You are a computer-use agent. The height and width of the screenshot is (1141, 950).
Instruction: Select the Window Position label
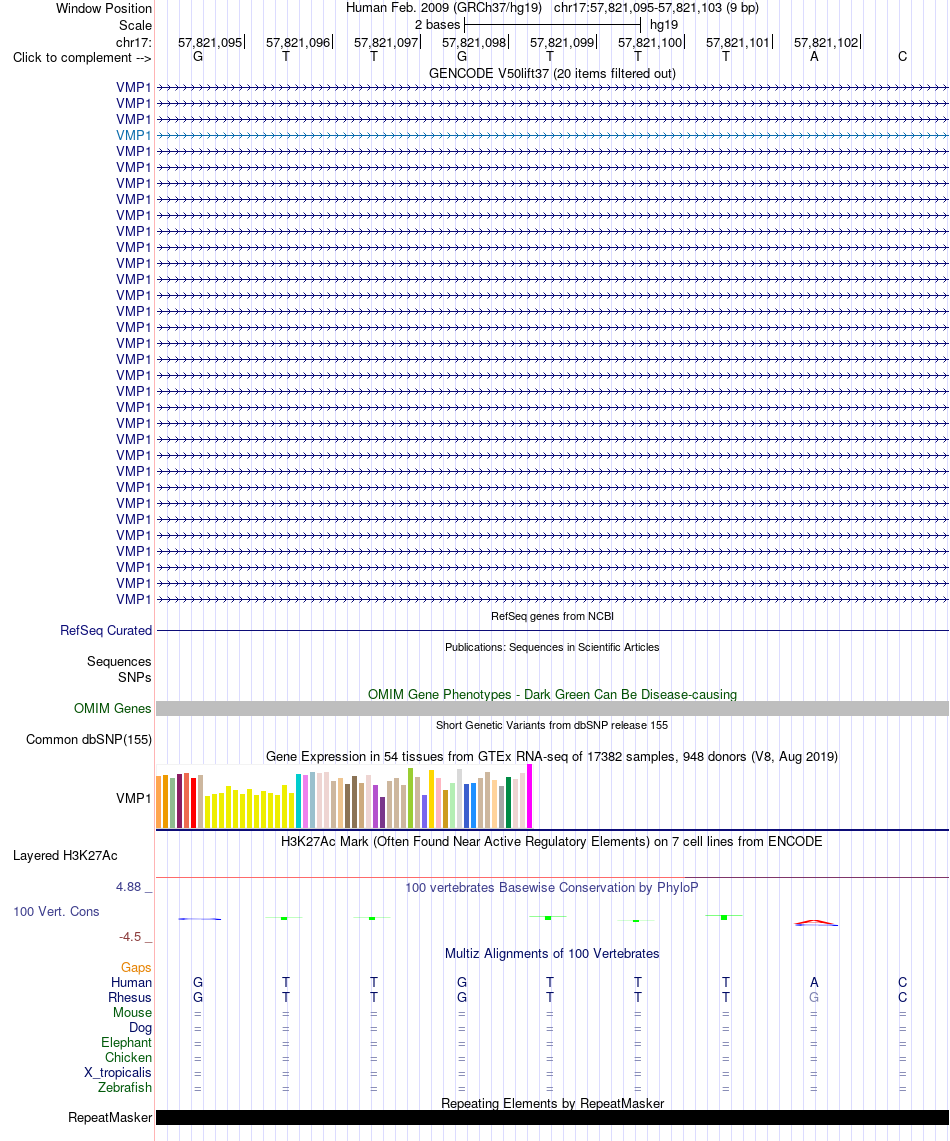point(104,9)
